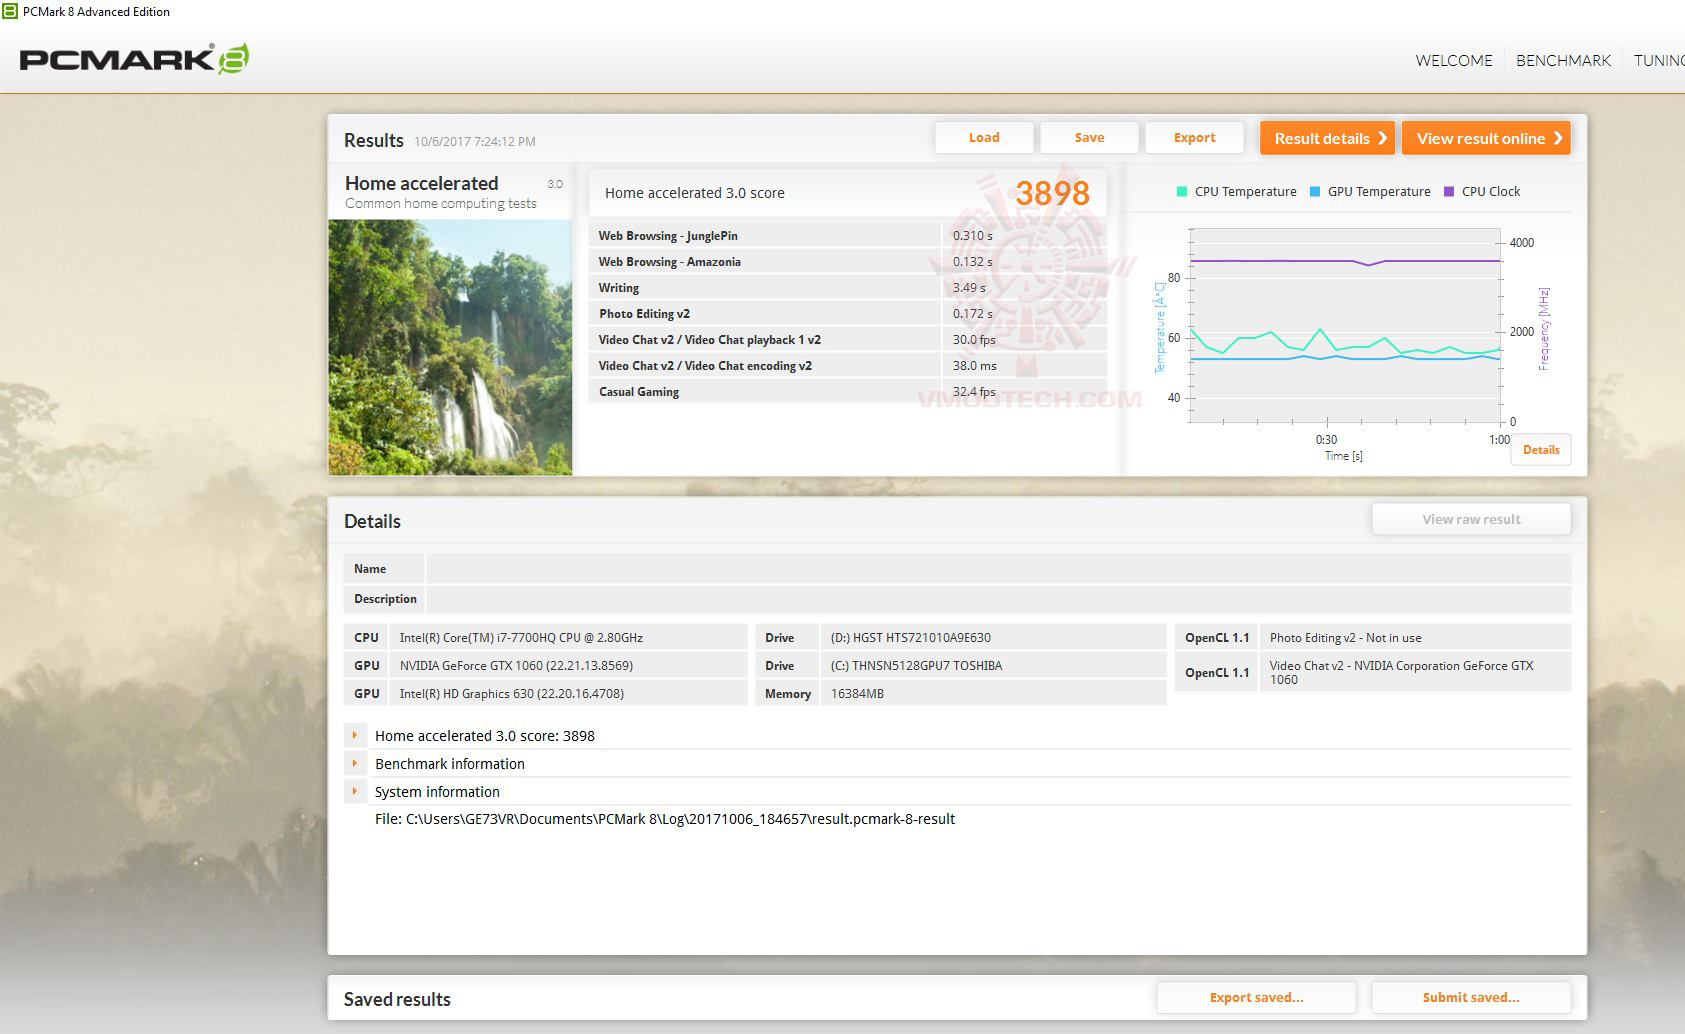Click Photo Editing v2 - Not in use
Image resolution: width=1685 pixels, height=1034 pixels.
1414,637
